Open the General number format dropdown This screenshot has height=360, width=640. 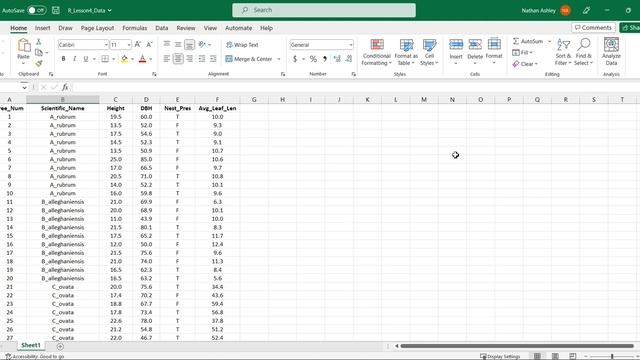coord(350,44)
